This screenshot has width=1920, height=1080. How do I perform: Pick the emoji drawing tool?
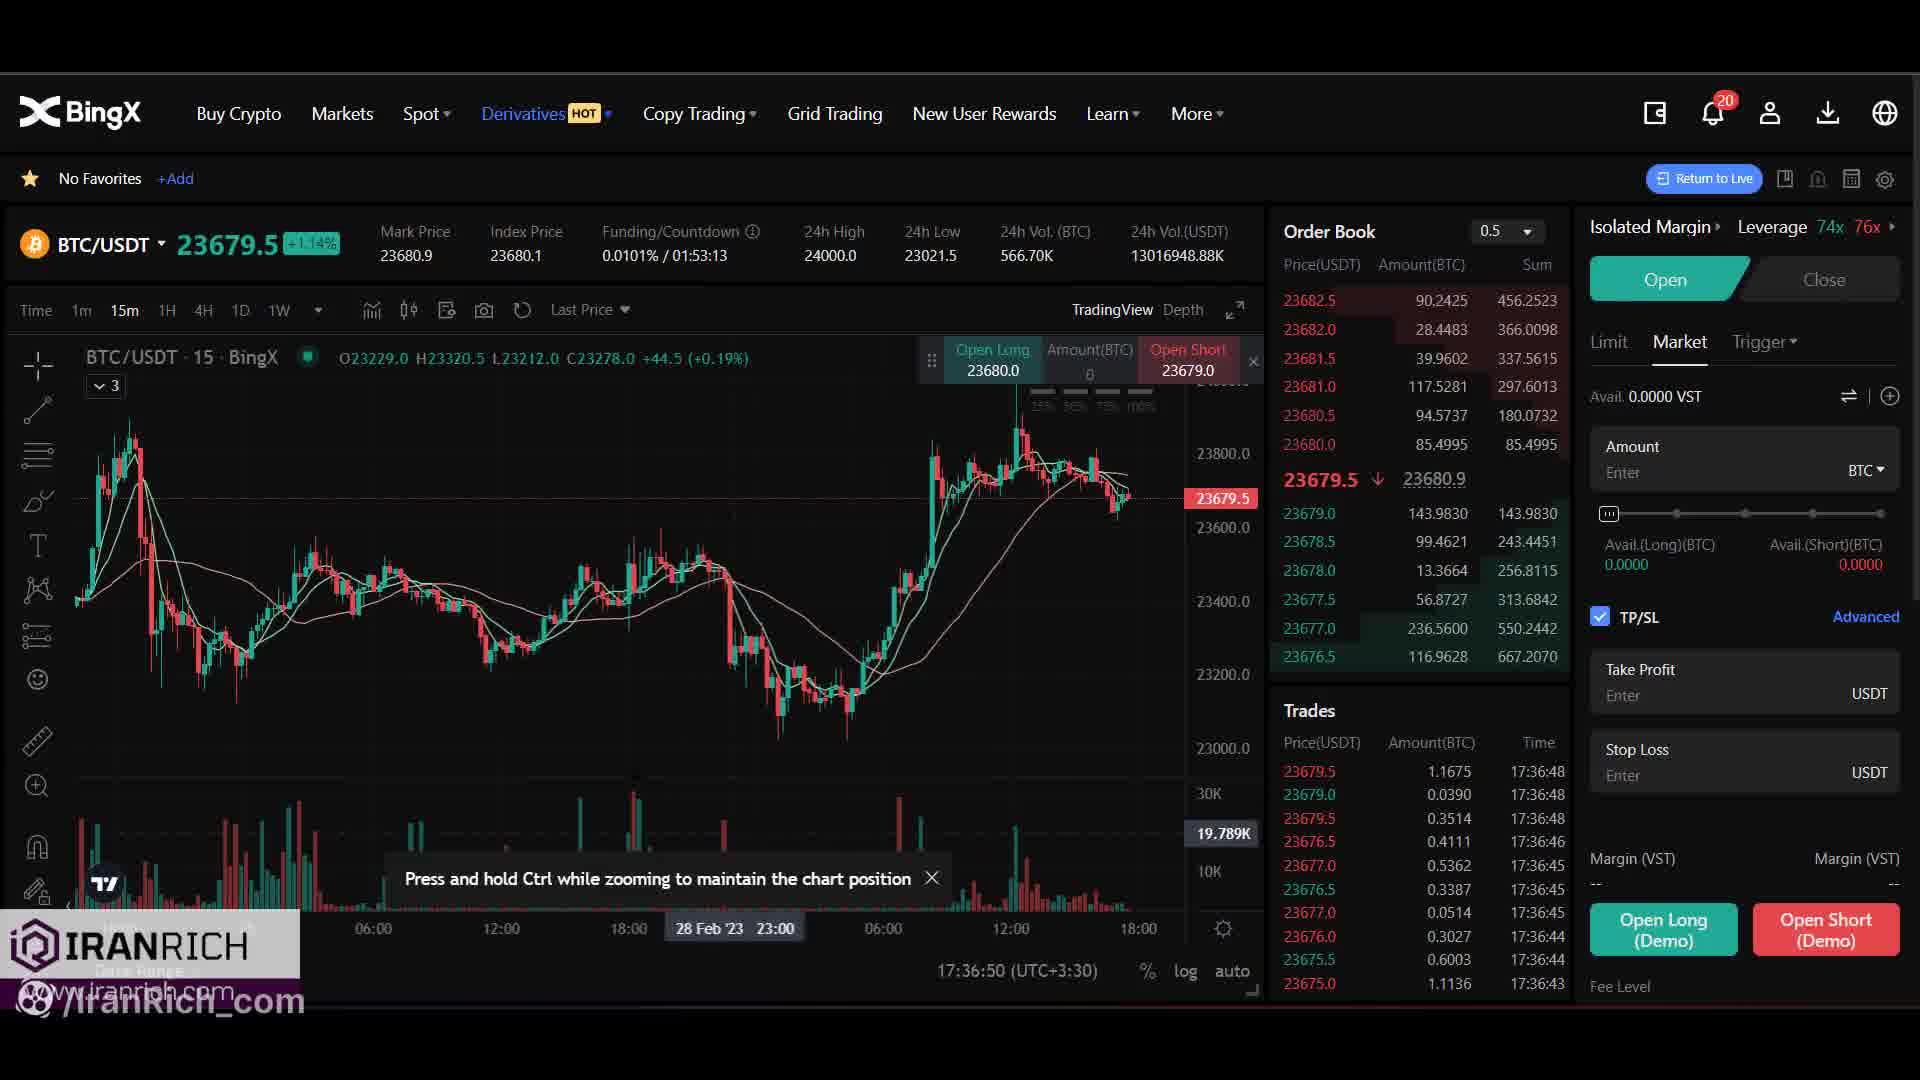click(x=37, y=679)
